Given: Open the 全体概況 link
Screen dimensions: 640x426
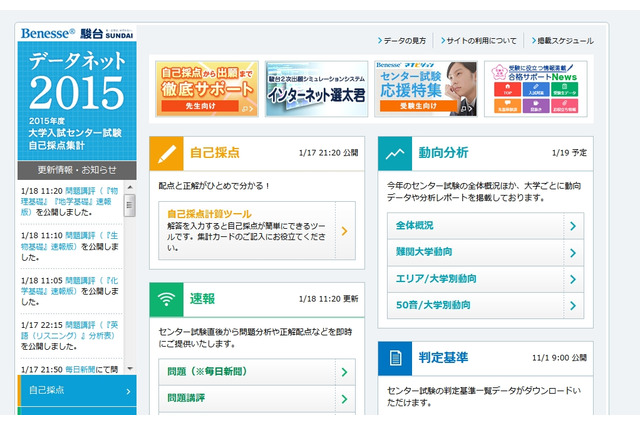Looking at the screenshot, I should point(414,225).
